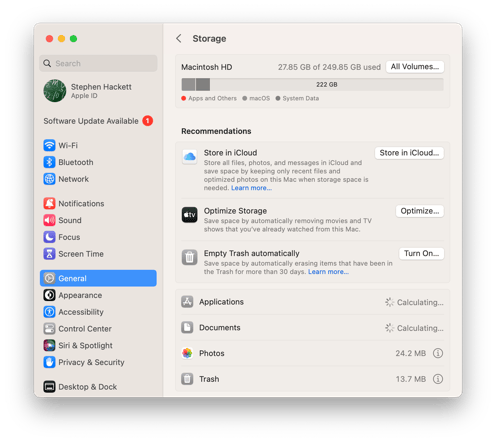Open the All Volumes list

point(415,67)
